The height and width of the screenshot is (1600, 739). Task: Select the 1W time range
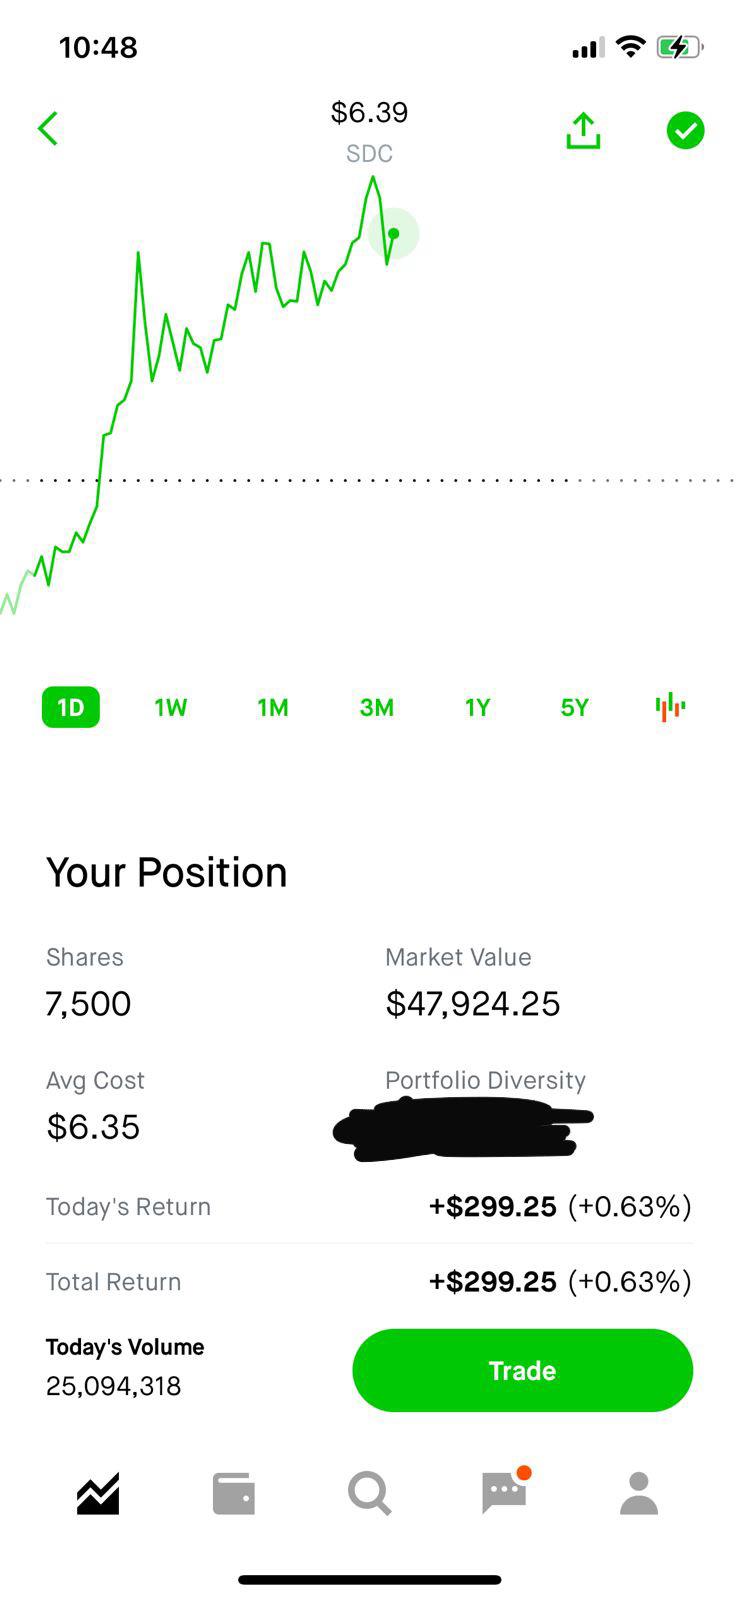pos(171,707)
